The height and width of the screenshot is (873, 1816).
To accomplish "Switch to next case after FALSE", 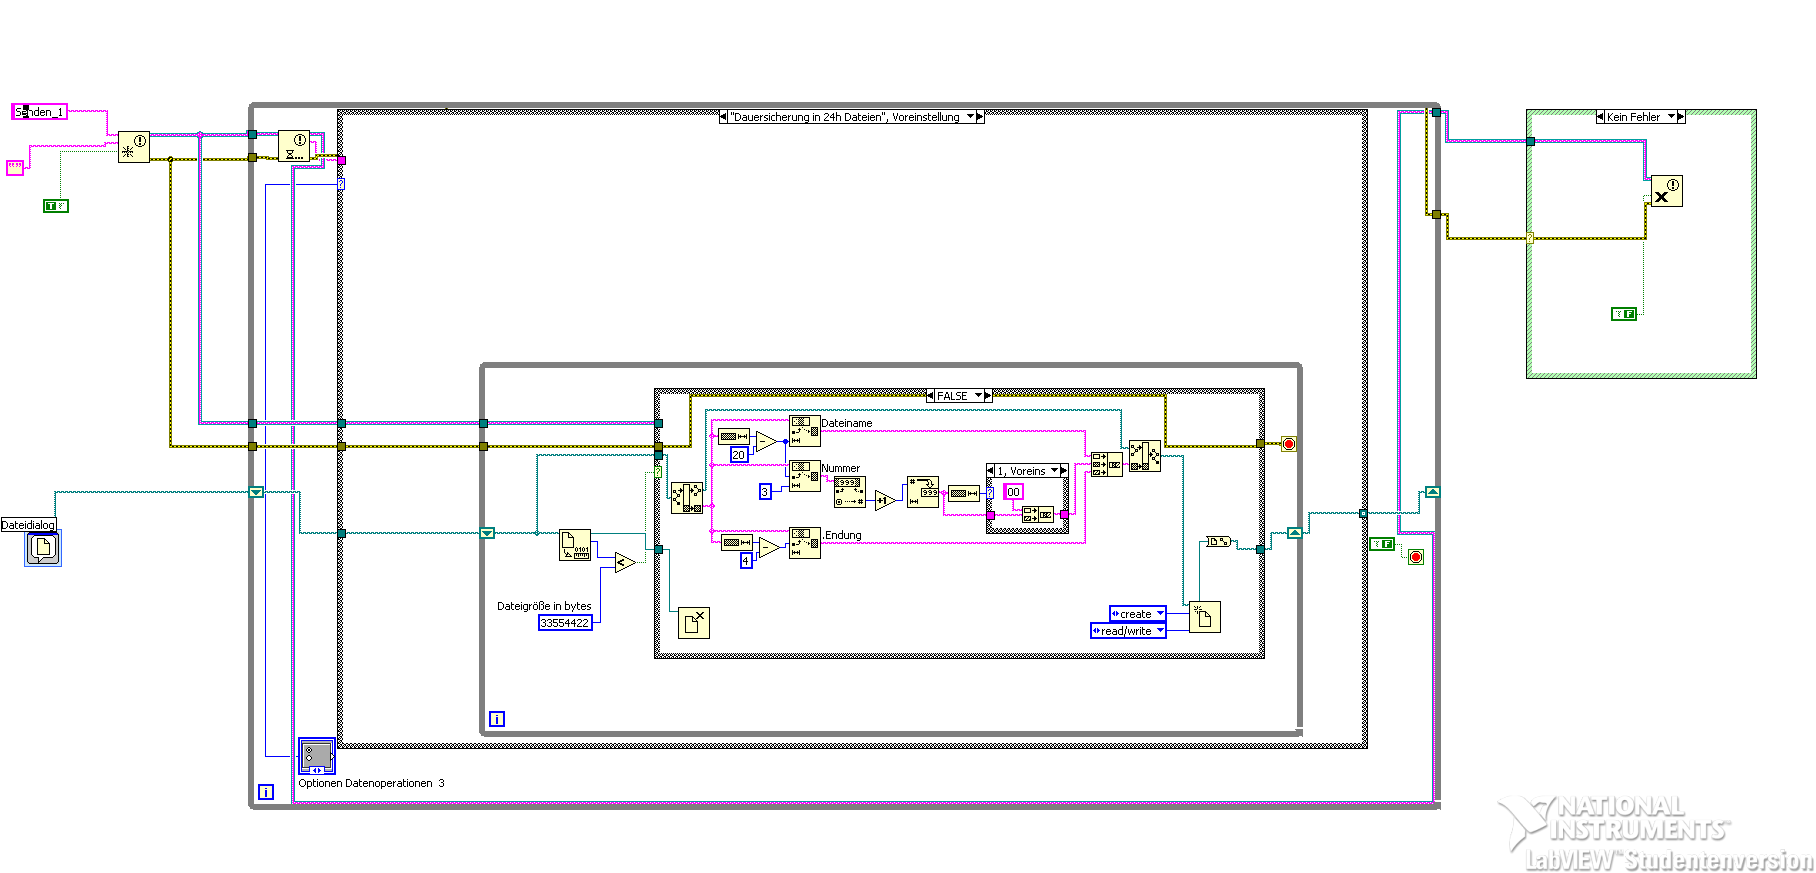I will (x=988, y=396).
